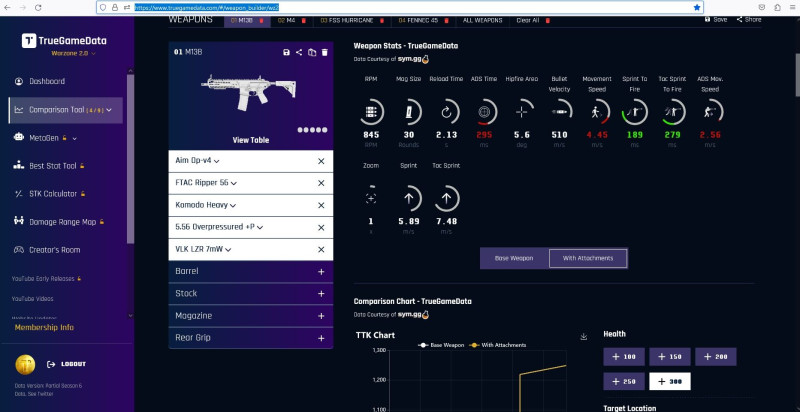Open the Membership Info link
Image resolution: width=800 pixels, height=412 pixels.
44,327
